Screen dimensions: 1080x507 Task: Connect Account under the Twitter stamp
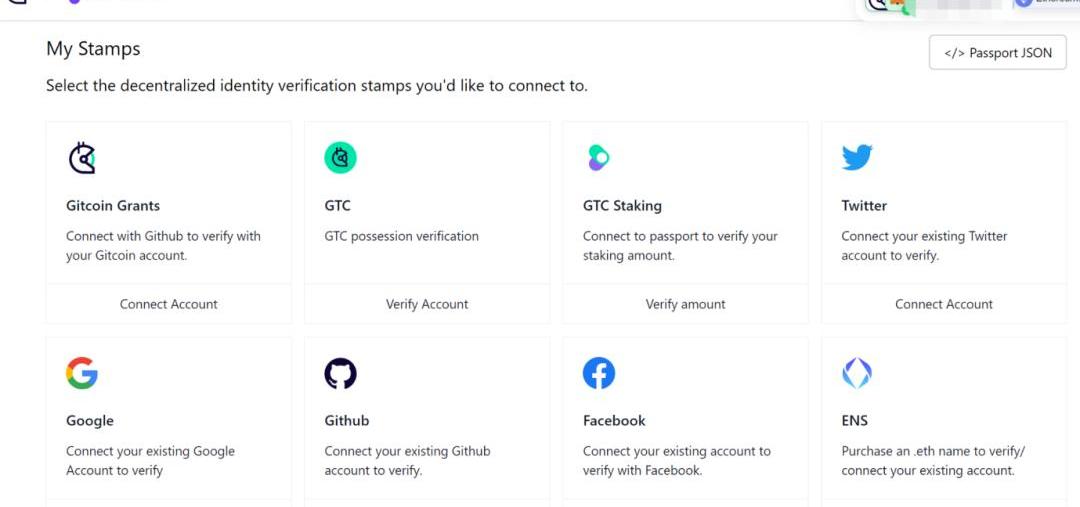944,304
